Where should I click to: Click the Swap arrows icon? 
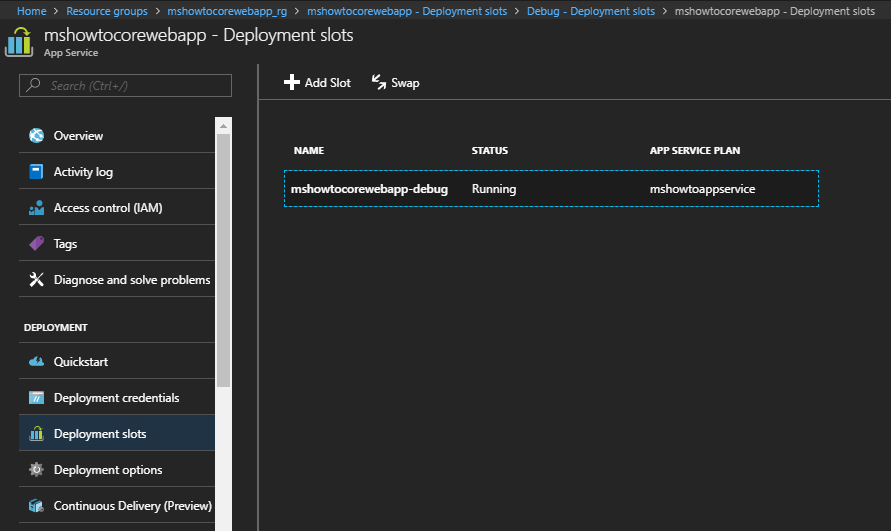click(379, 82)
